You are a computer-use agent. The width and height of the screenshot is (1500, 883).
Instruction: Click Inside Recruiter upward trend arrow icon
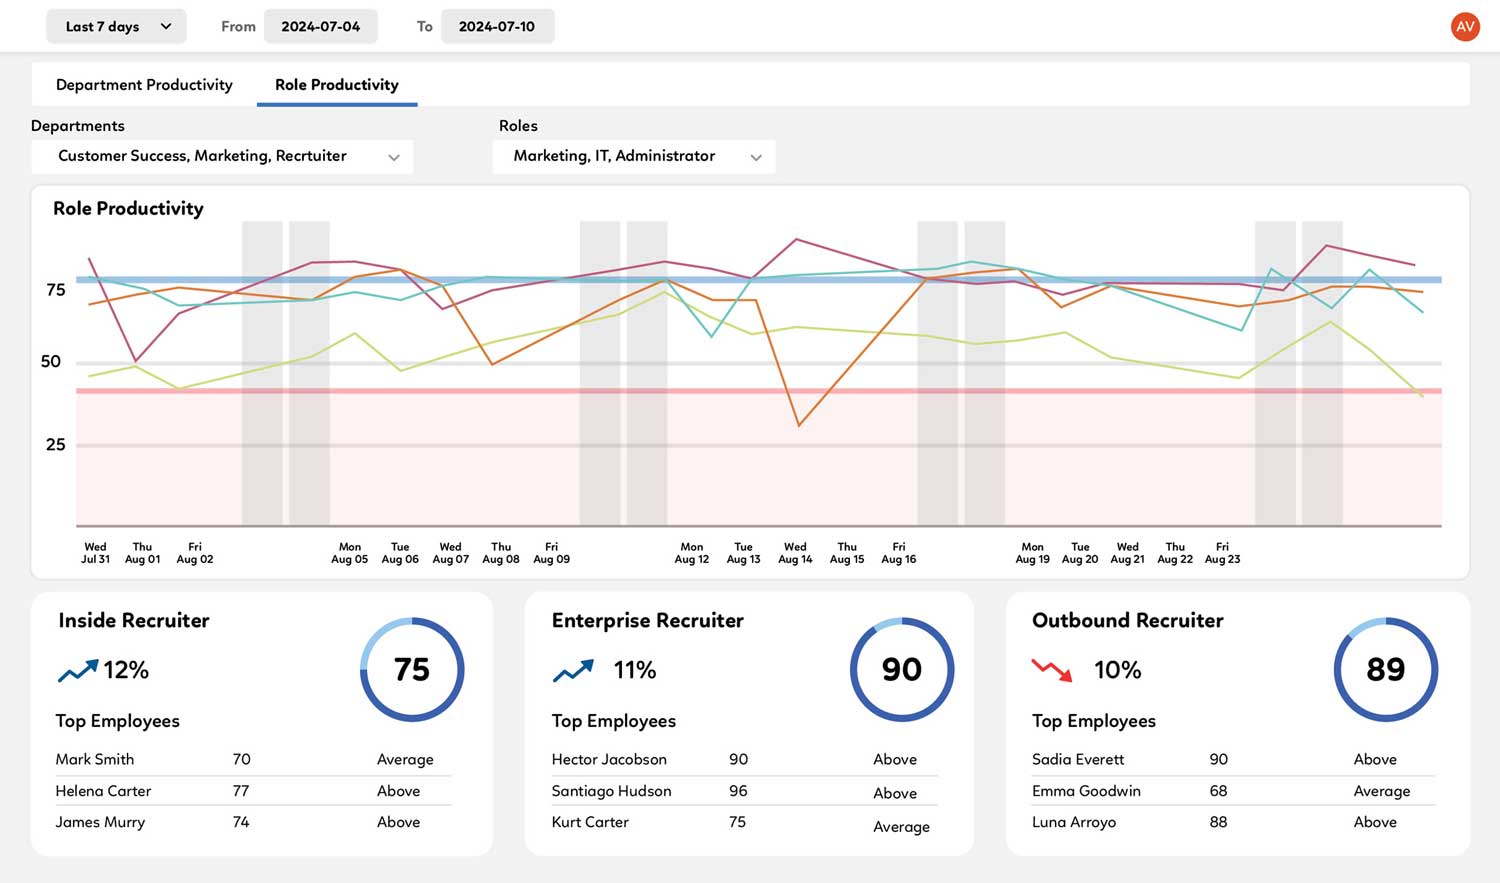78,671
